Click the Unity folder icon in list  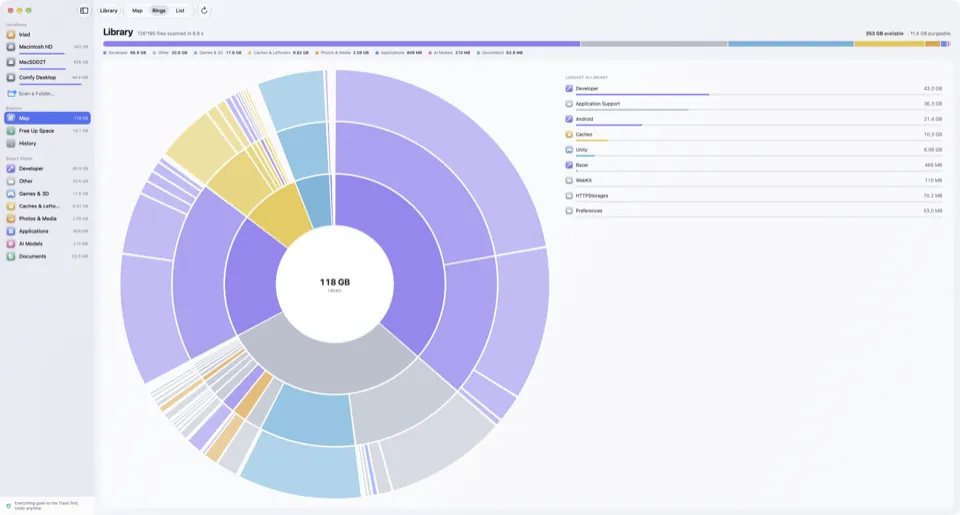(569, 150)
